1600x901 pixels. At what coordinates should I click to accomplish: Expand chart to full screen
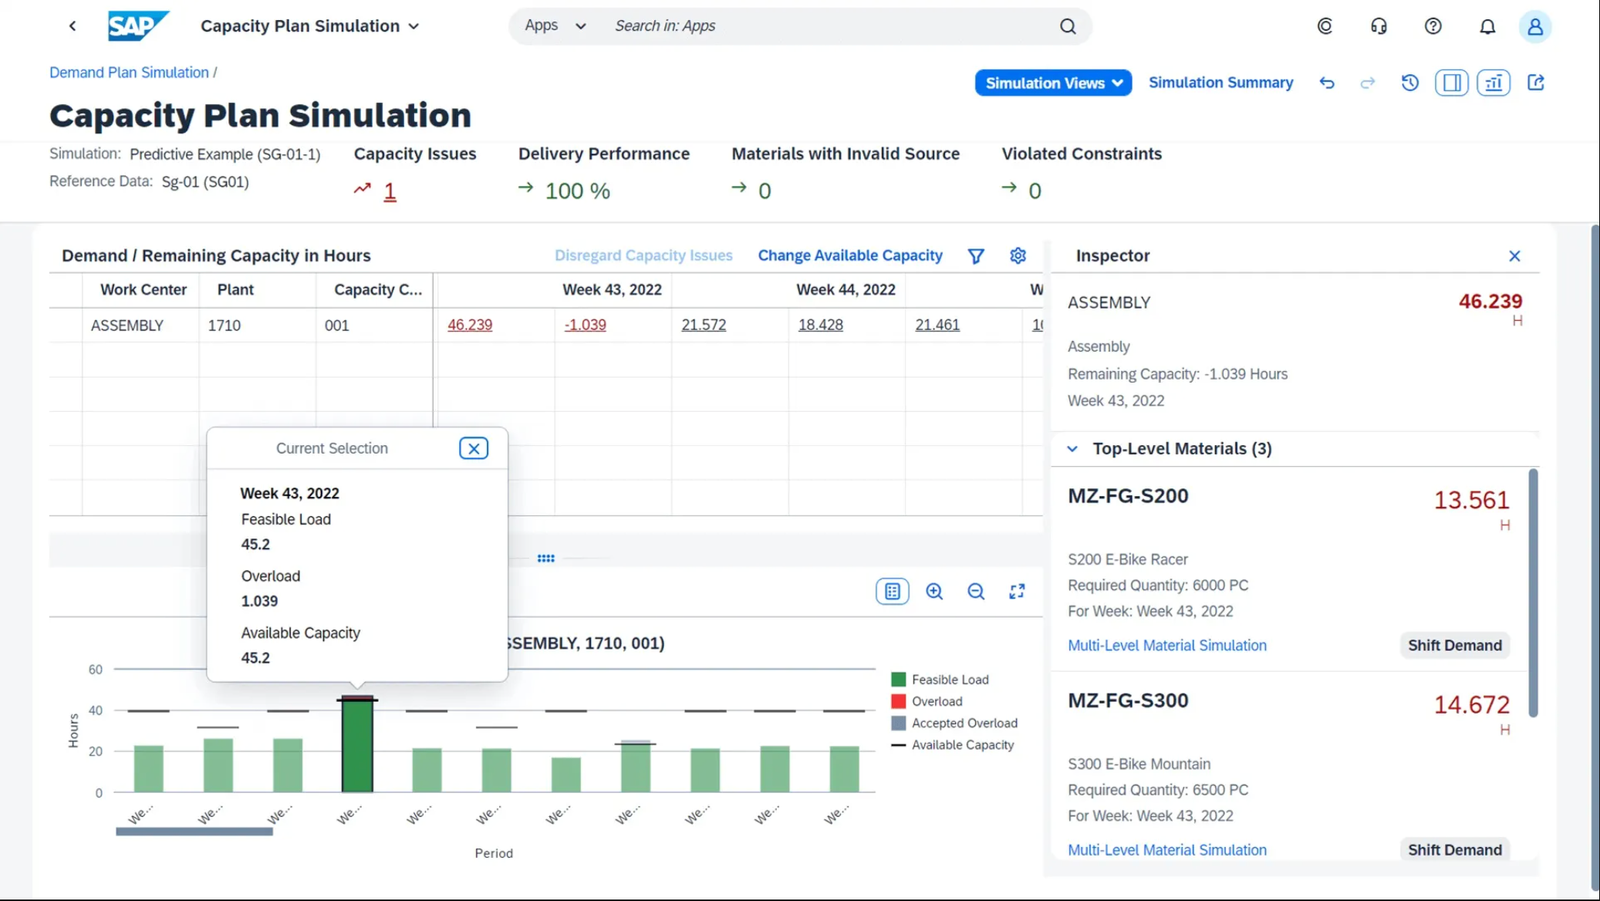tap(1017, 592)
